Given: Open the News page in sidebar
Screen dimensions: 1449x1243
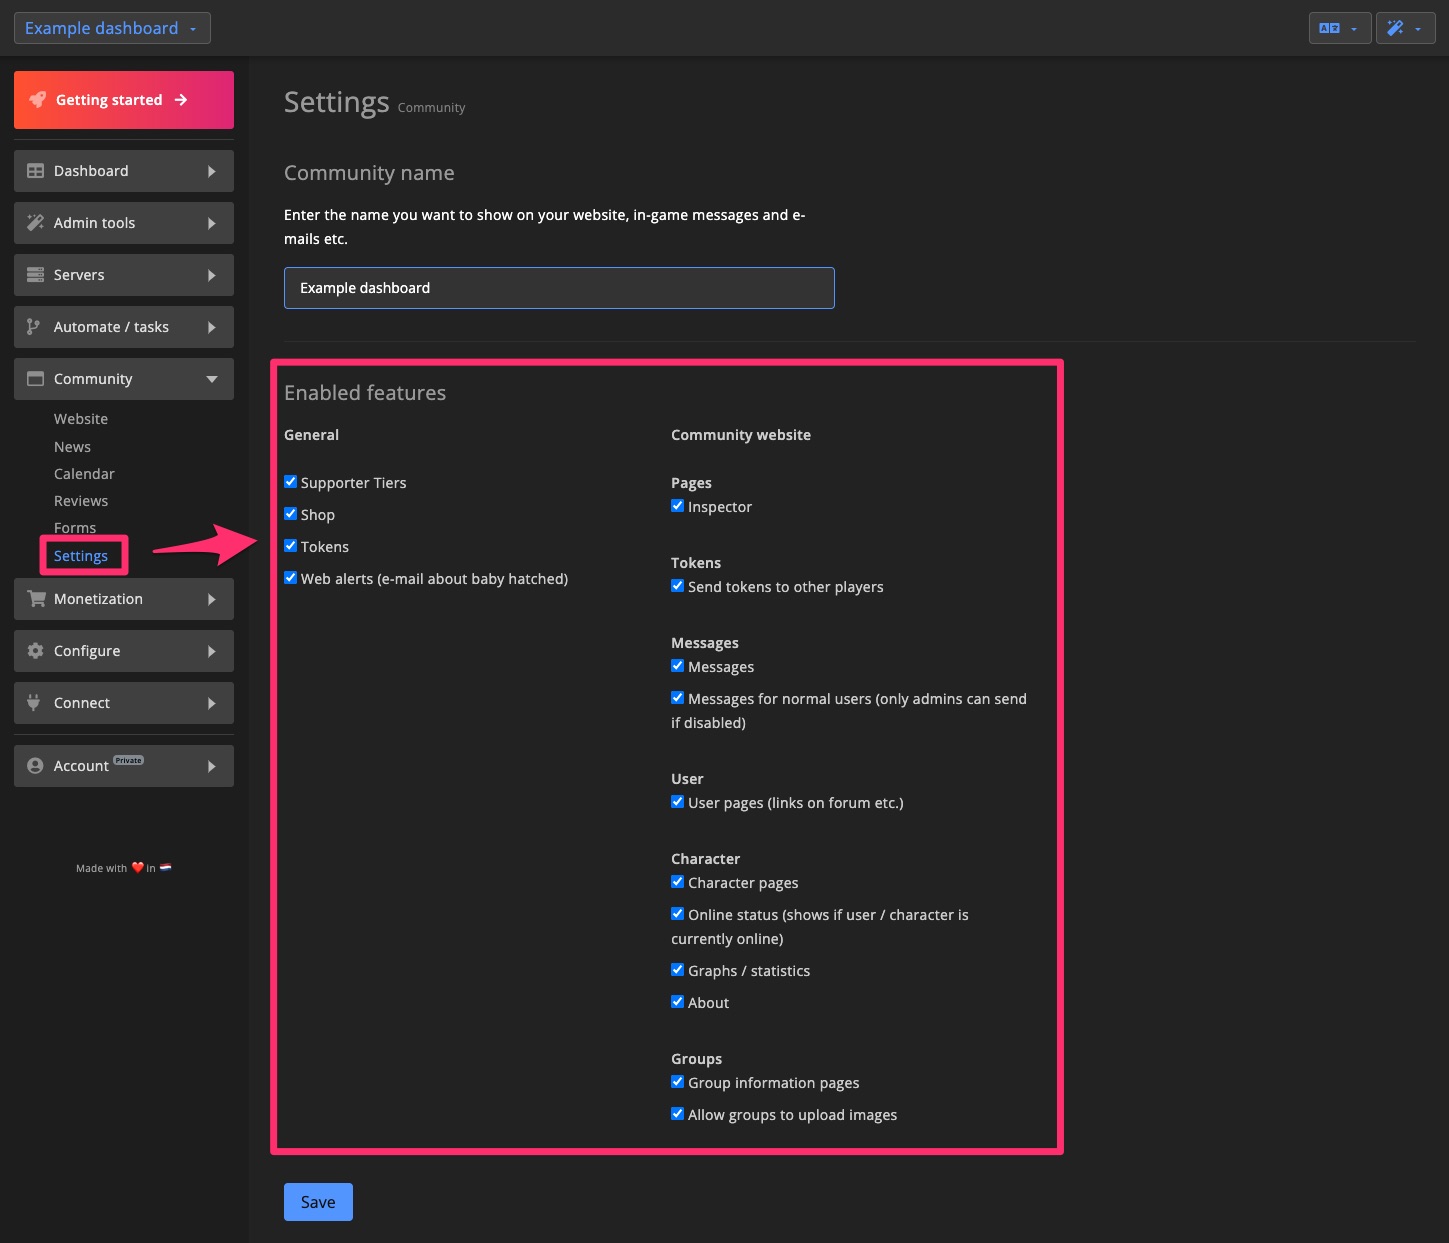Looking at the screenshot, I should pyautogui.click(x=72, y=446).
